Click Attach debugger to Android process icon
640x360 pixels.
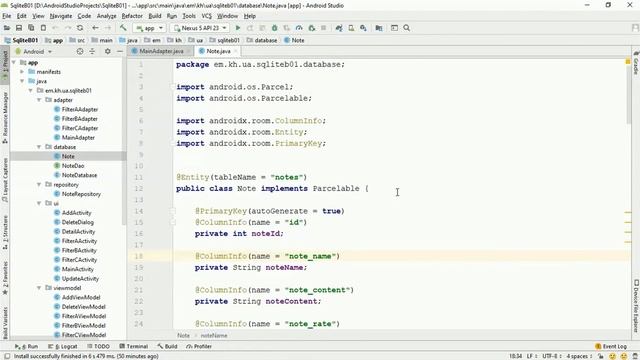click(x=311, y=28)
